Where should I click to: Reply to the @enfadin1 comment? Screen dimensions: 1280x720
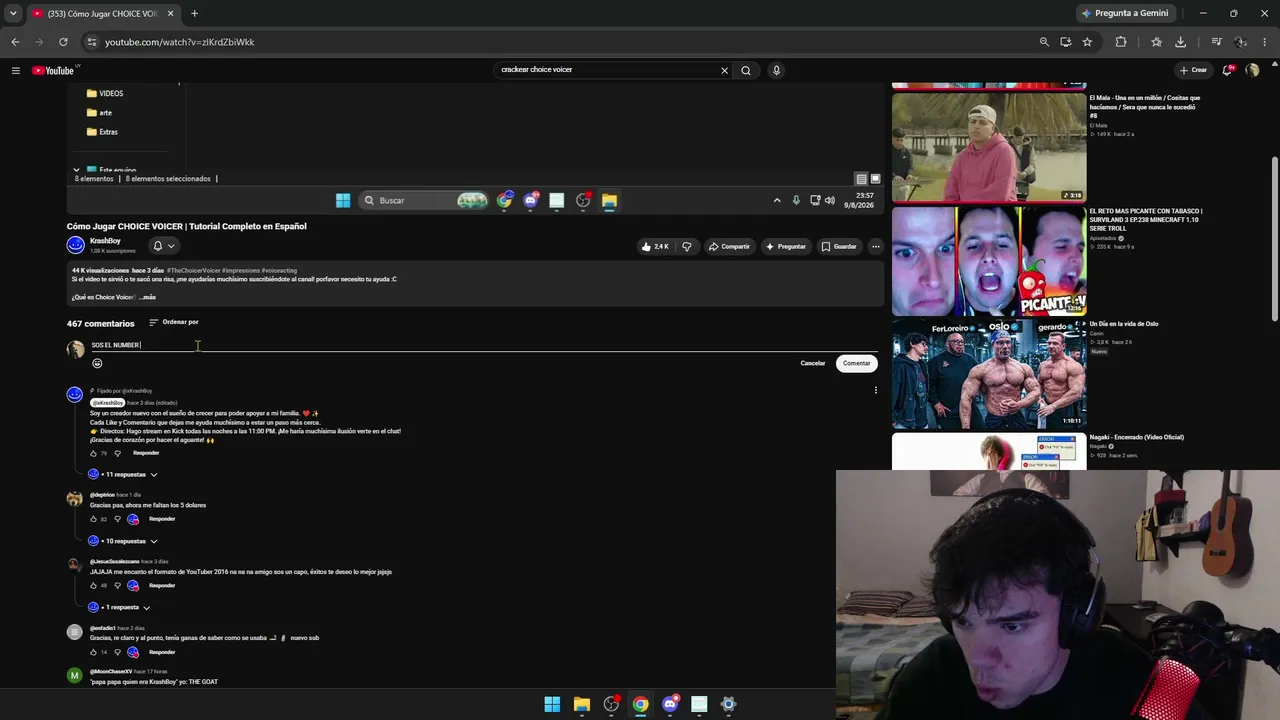click(162, 652)
